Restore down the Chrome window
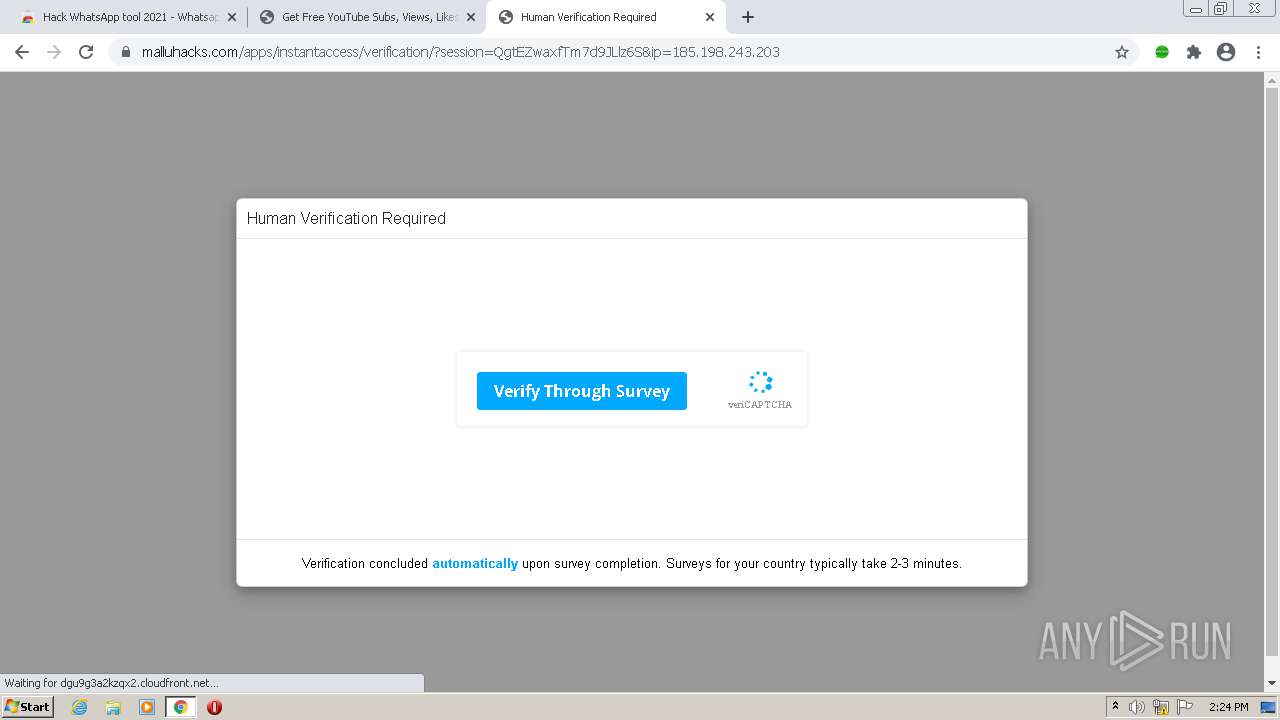The image size is (1280, 720). pyautogui.click(x=1221, y=9)
